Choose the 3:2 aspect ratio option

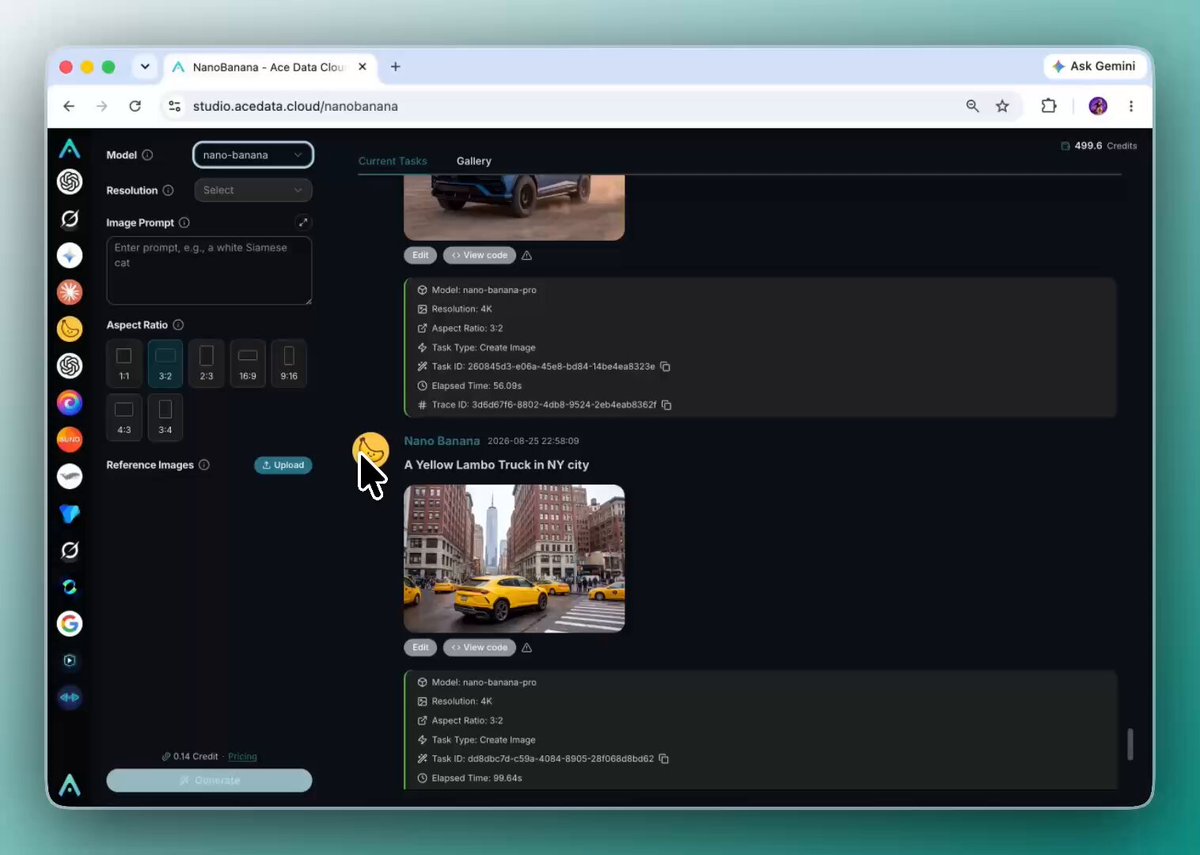165,364
